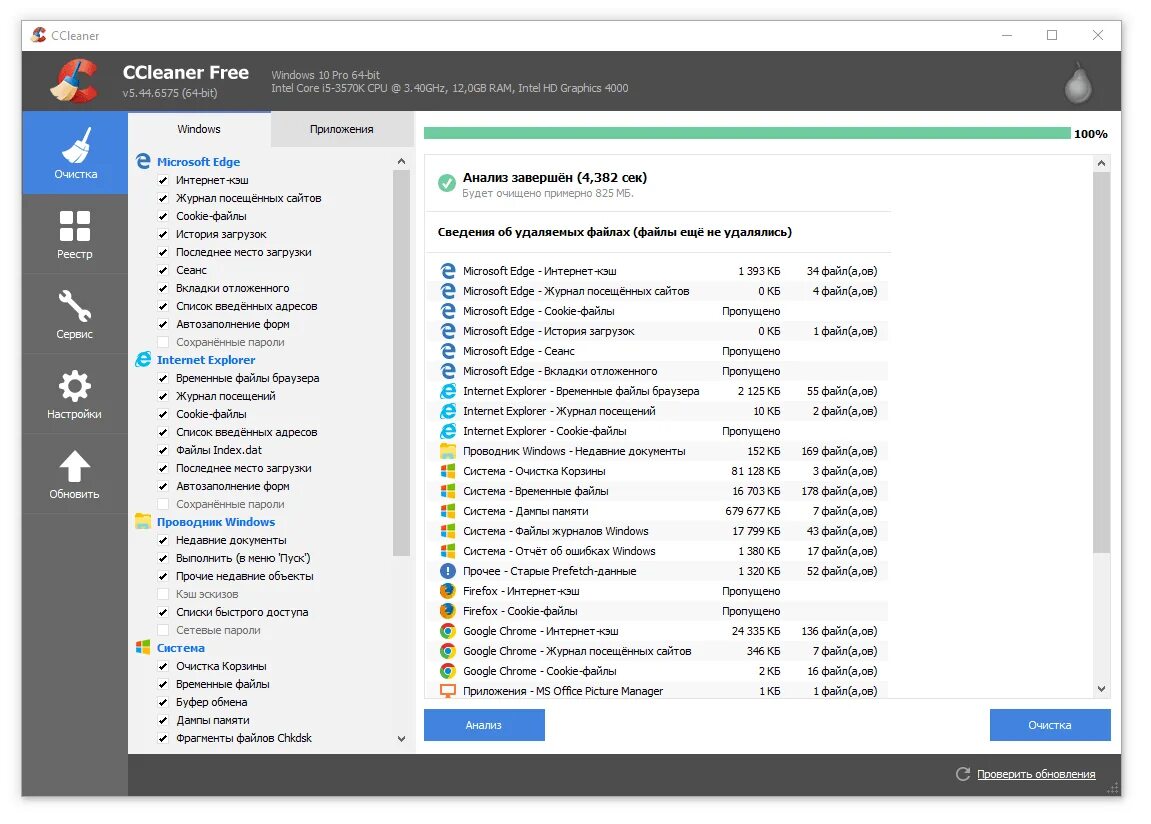1151x824 pixels.
Task: Click the Система Windows flag icon in tree
Action: [143, 648]
